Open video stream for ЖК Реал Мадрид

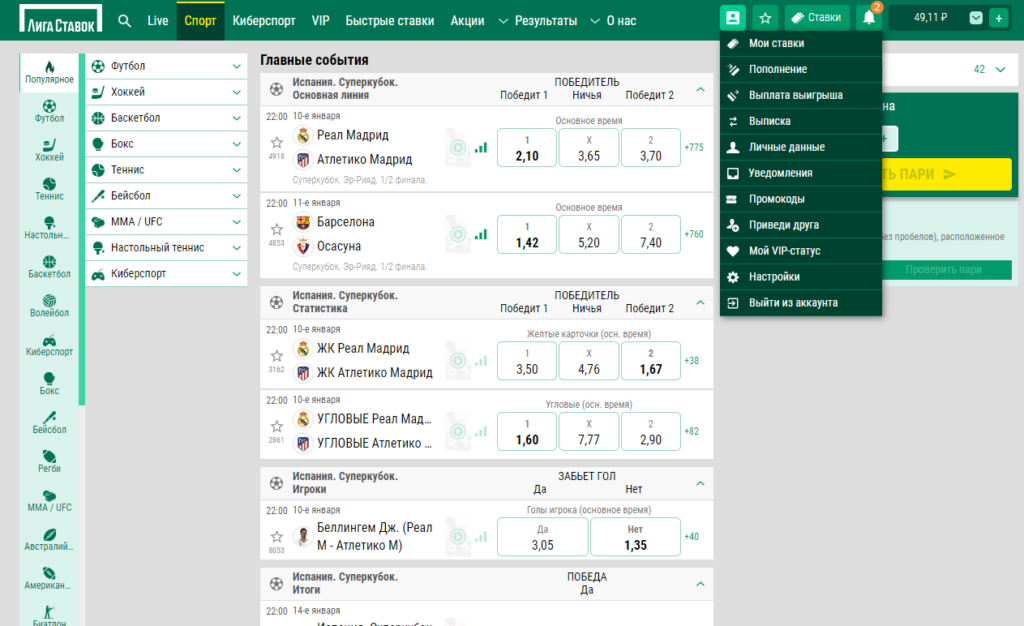(x=458, y=361)
